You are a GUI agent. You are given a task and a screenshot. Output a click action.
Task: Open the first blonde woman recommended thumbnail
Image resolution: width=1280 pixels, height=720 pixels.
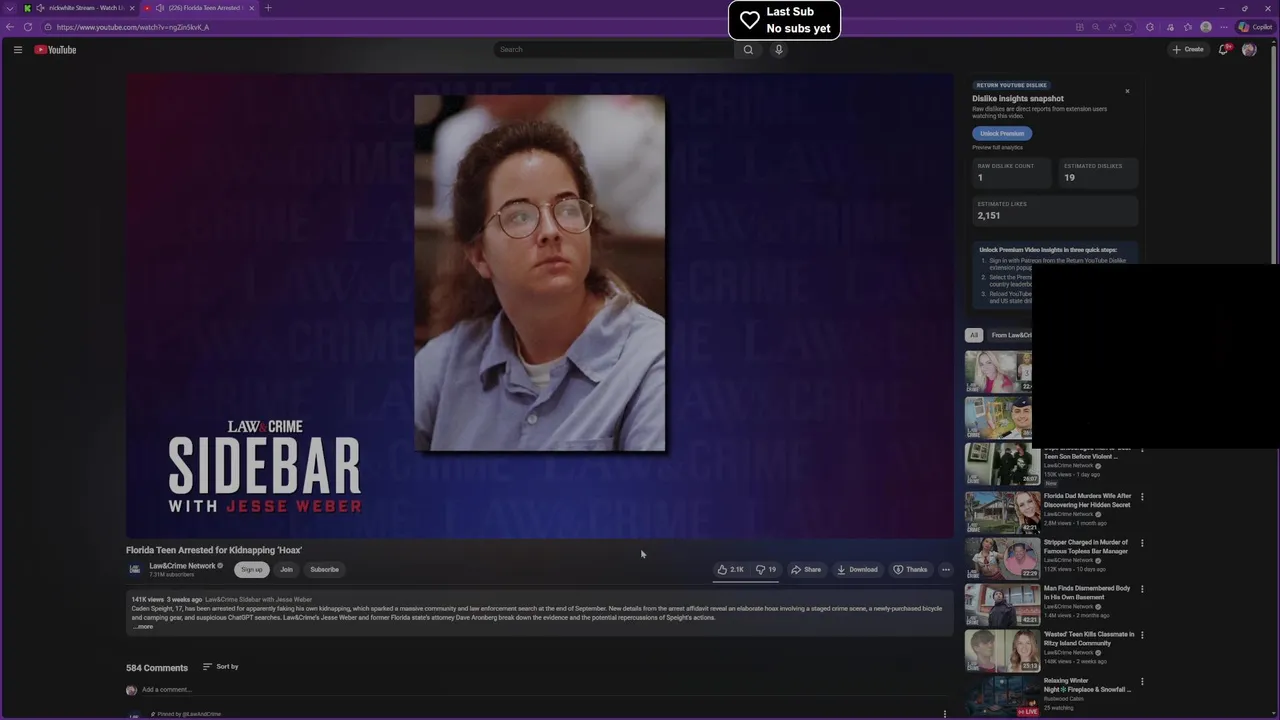(x=998, y=371)
